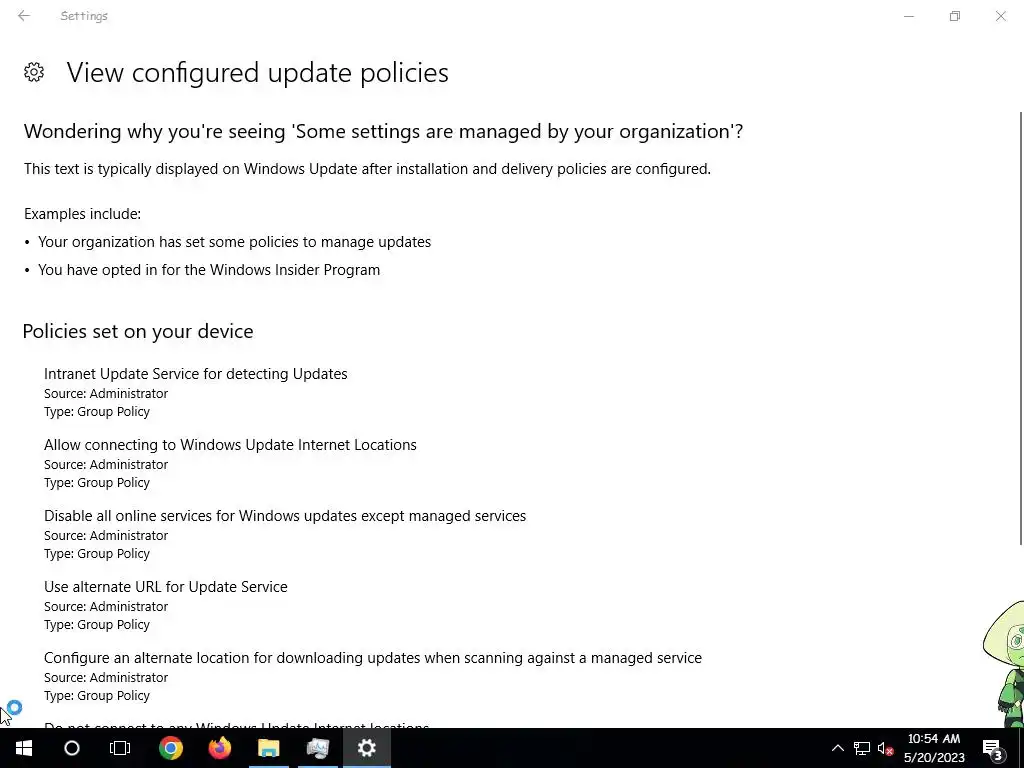Viewport: 1024px width, 768px height.
Task: Minimize the Settings window
Action: (x=908, y=16)
